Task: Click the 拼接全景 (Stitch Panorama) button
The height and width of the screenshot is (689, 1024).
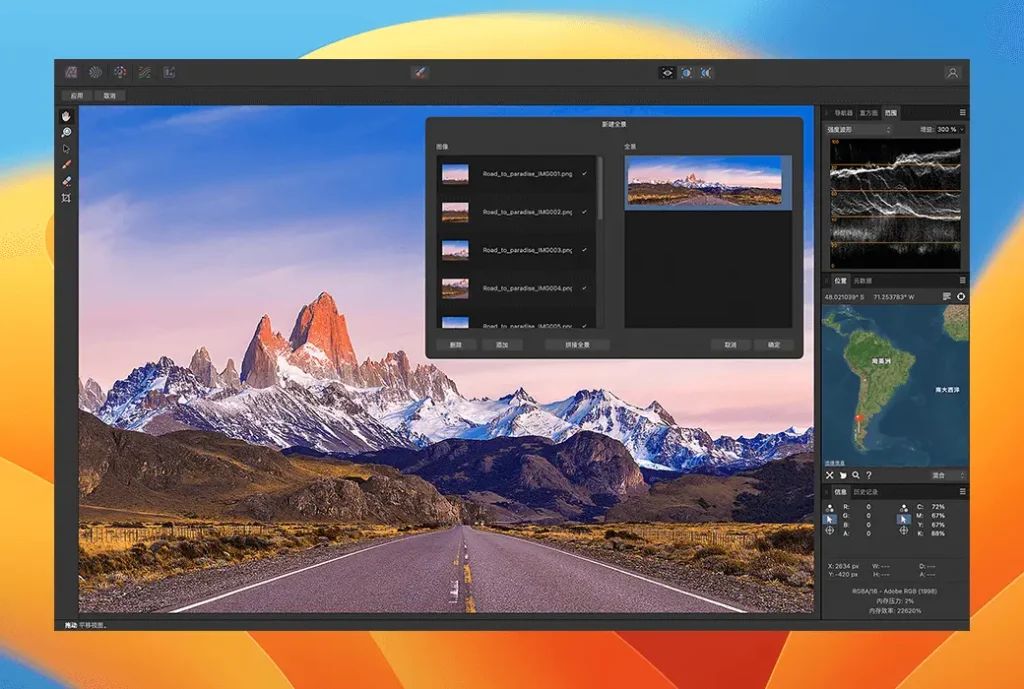Action: coord(577,345)
